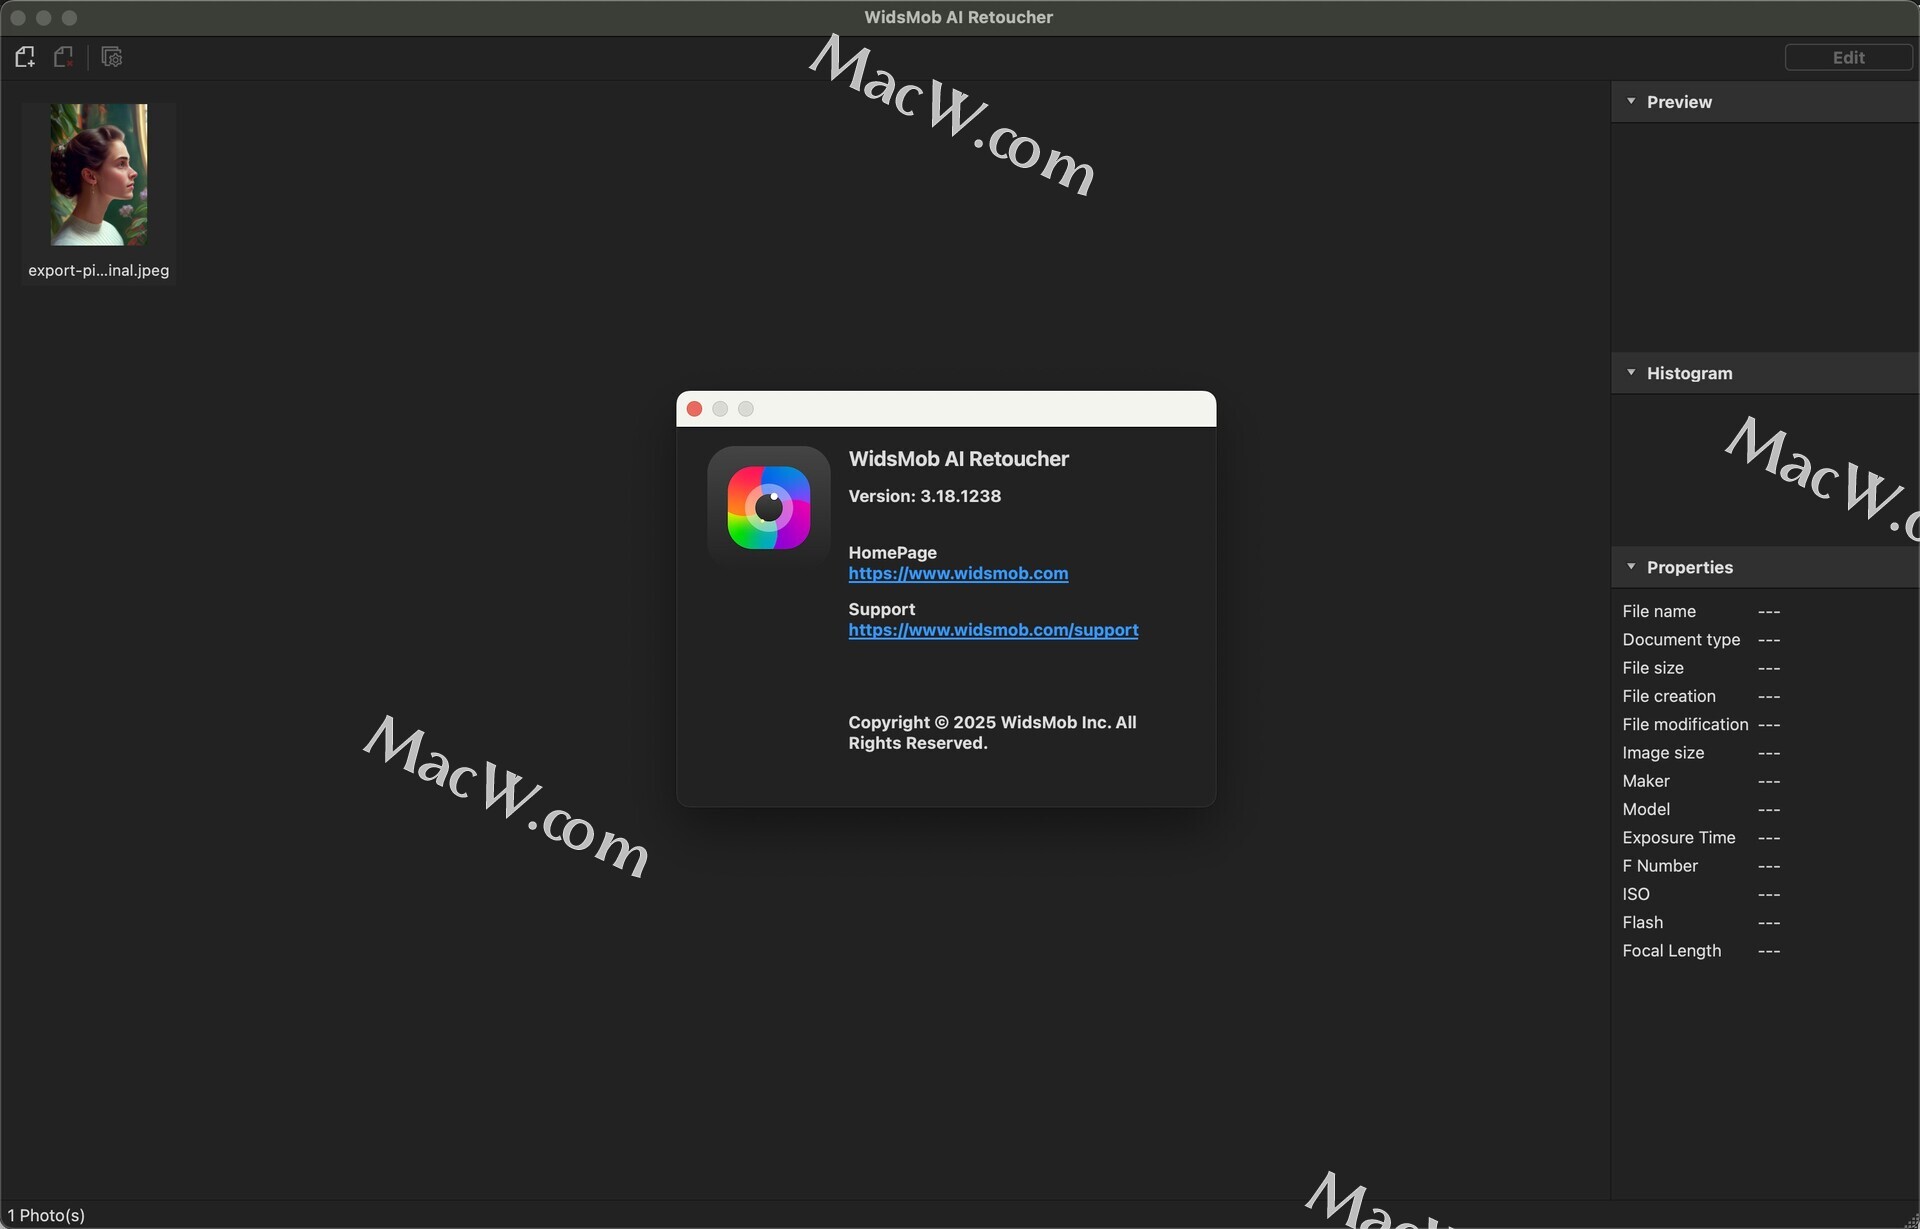The width and height of the screenshot is (1920, 1229).
Task: Open the widsmob.com homepage link
Action: [x=958, y=573]
